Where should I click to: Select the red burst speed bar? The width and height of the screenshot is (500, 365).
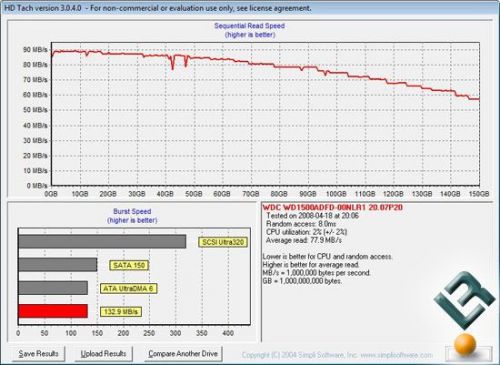tap(53, 311)
